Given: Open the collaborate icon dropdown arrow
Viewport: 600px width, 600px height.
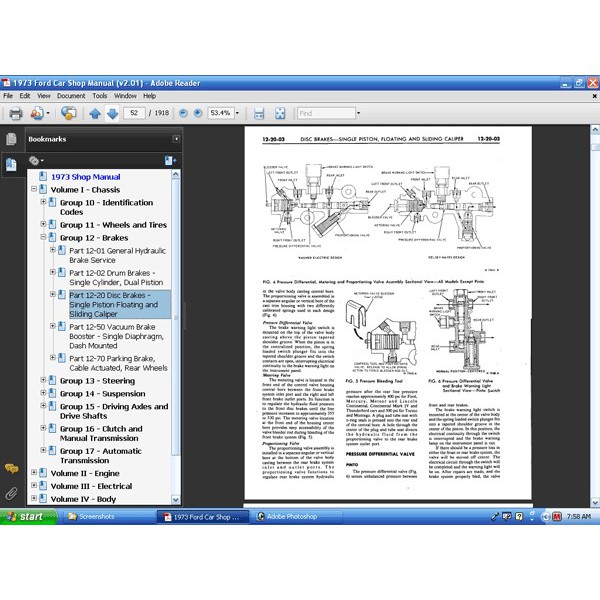Looking at the screenshot, I should (x=48, y=113).
